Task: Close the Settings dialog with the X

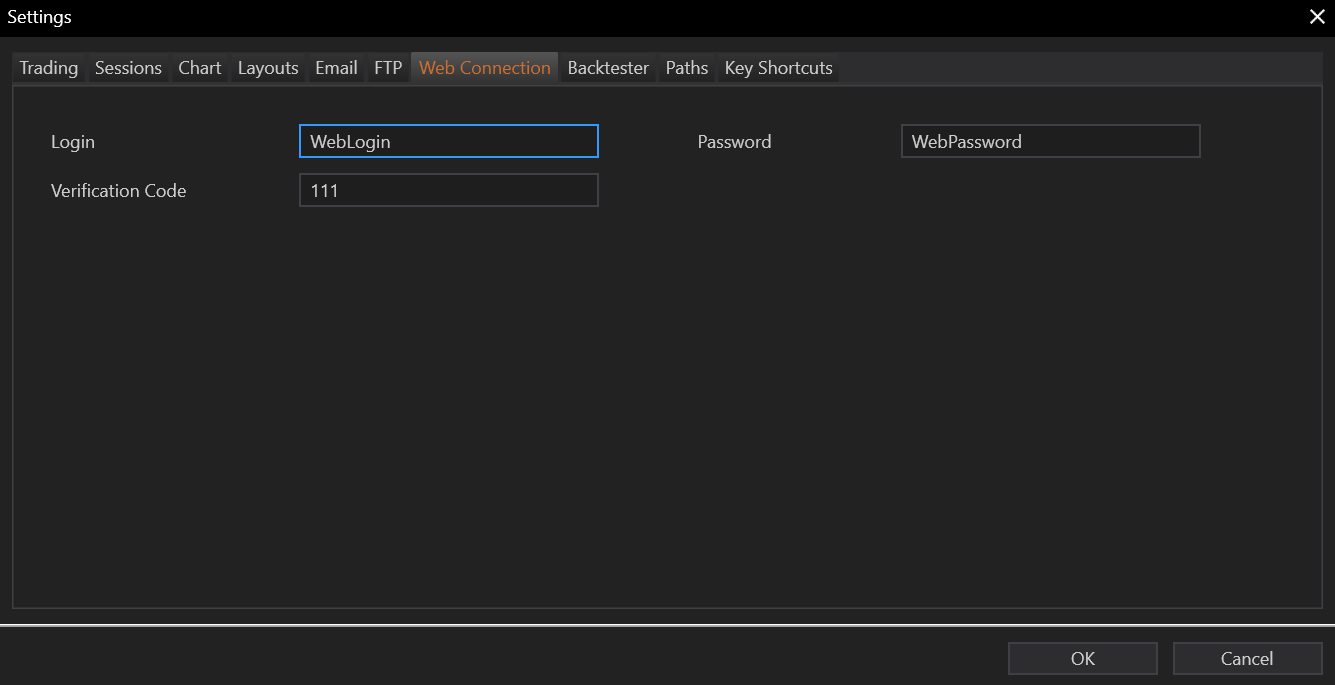Action: coord(1317,17)
